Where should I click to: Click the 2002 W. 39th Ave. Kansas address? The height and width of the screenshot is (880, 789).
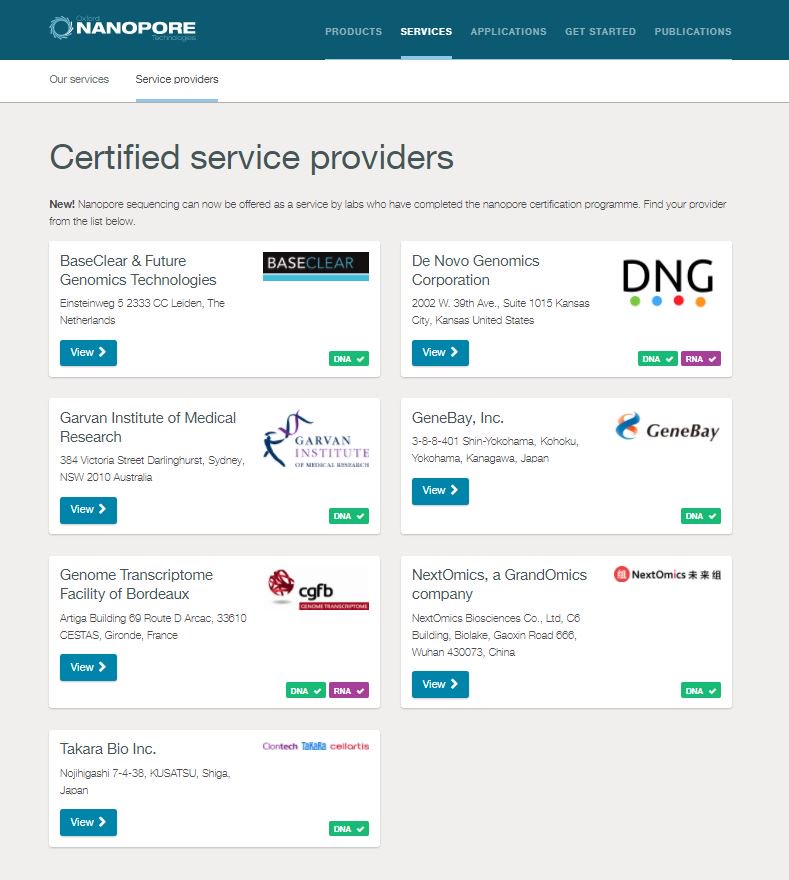501,311
